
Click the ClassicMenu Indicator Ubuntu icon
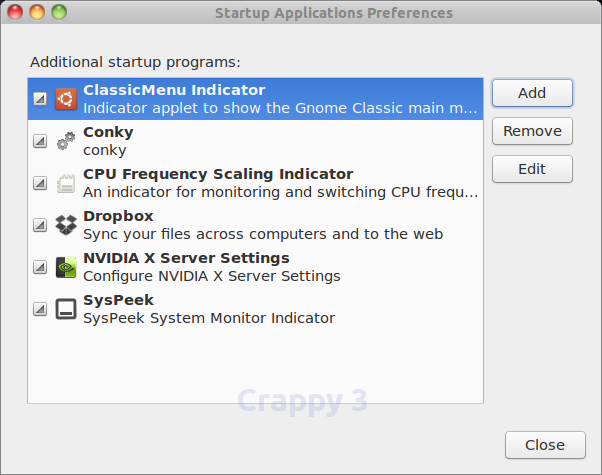pos(66,99)
